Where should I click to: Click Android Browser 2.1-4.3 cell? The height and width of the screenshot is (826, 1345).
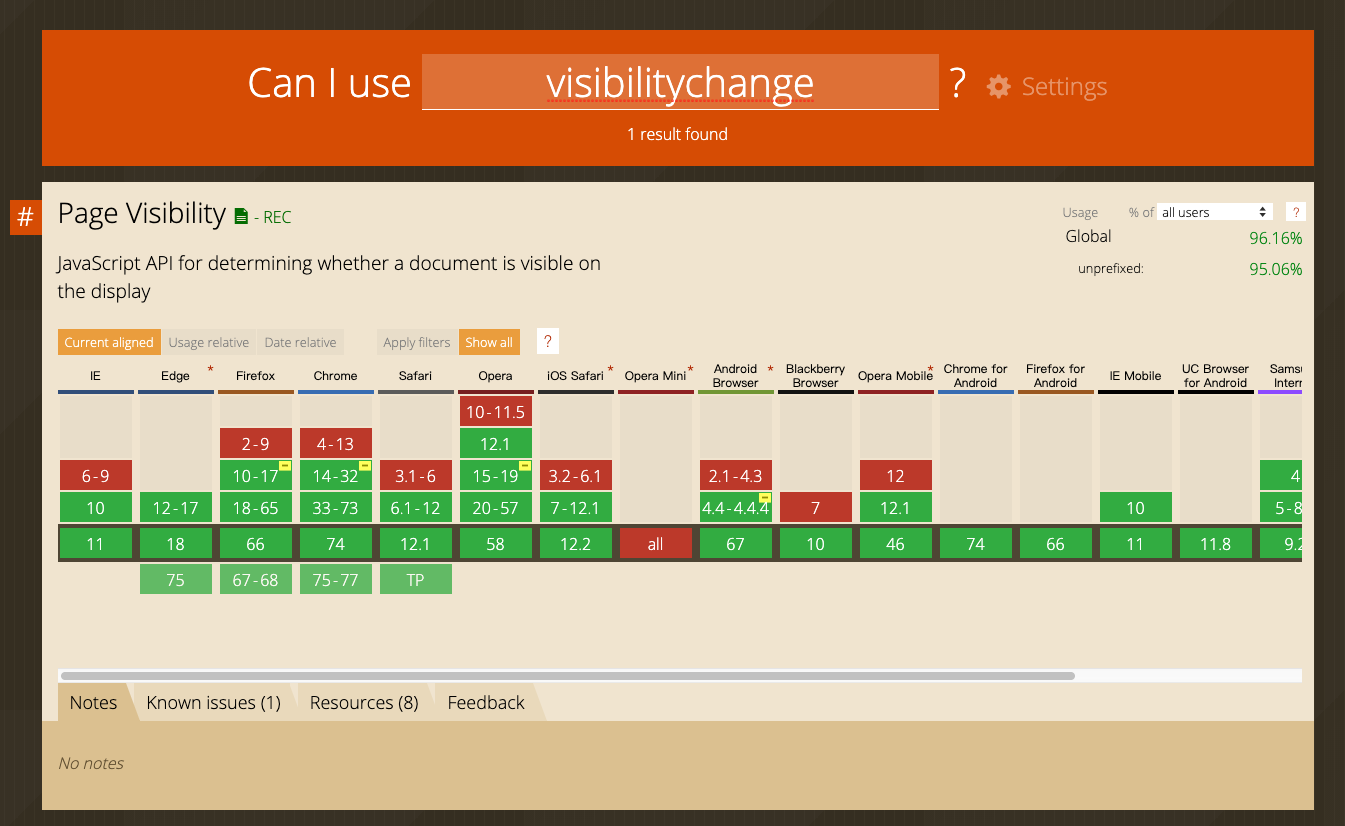coord(735,475)
